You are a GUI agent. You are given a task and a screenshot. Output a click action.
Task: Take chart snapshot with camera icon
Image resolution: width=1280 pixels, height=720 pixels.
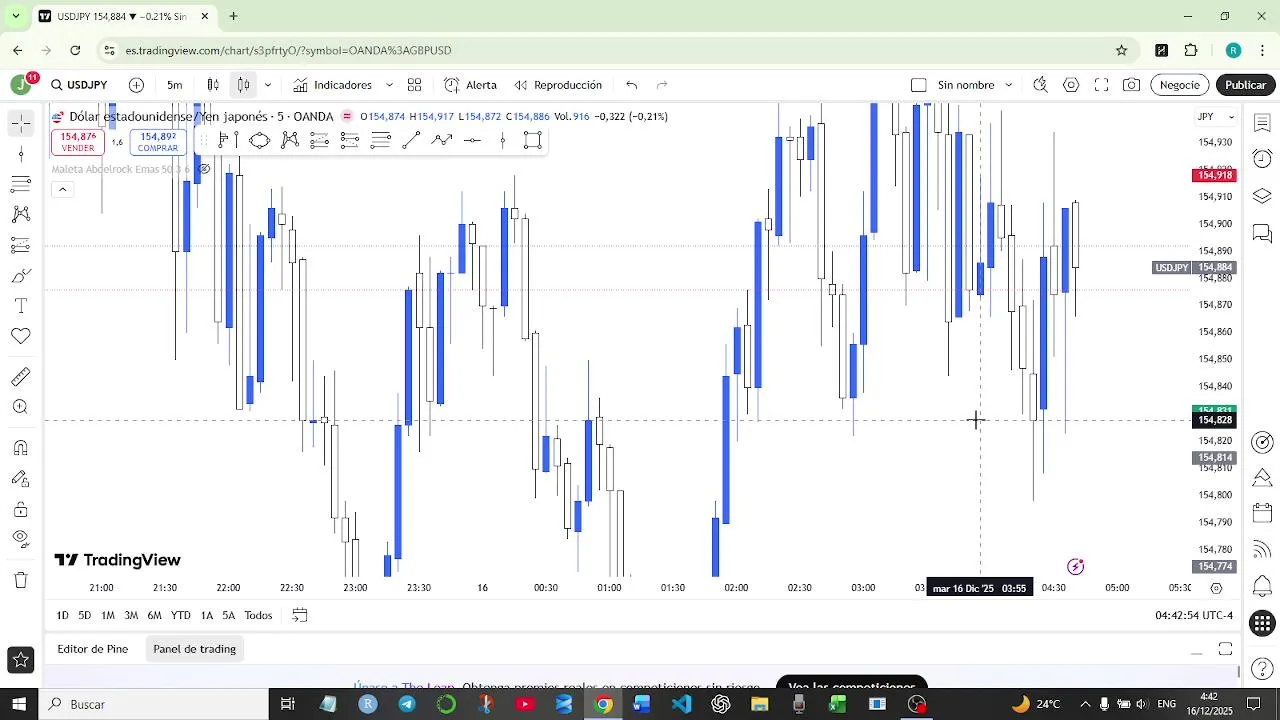pos(1131,85)
